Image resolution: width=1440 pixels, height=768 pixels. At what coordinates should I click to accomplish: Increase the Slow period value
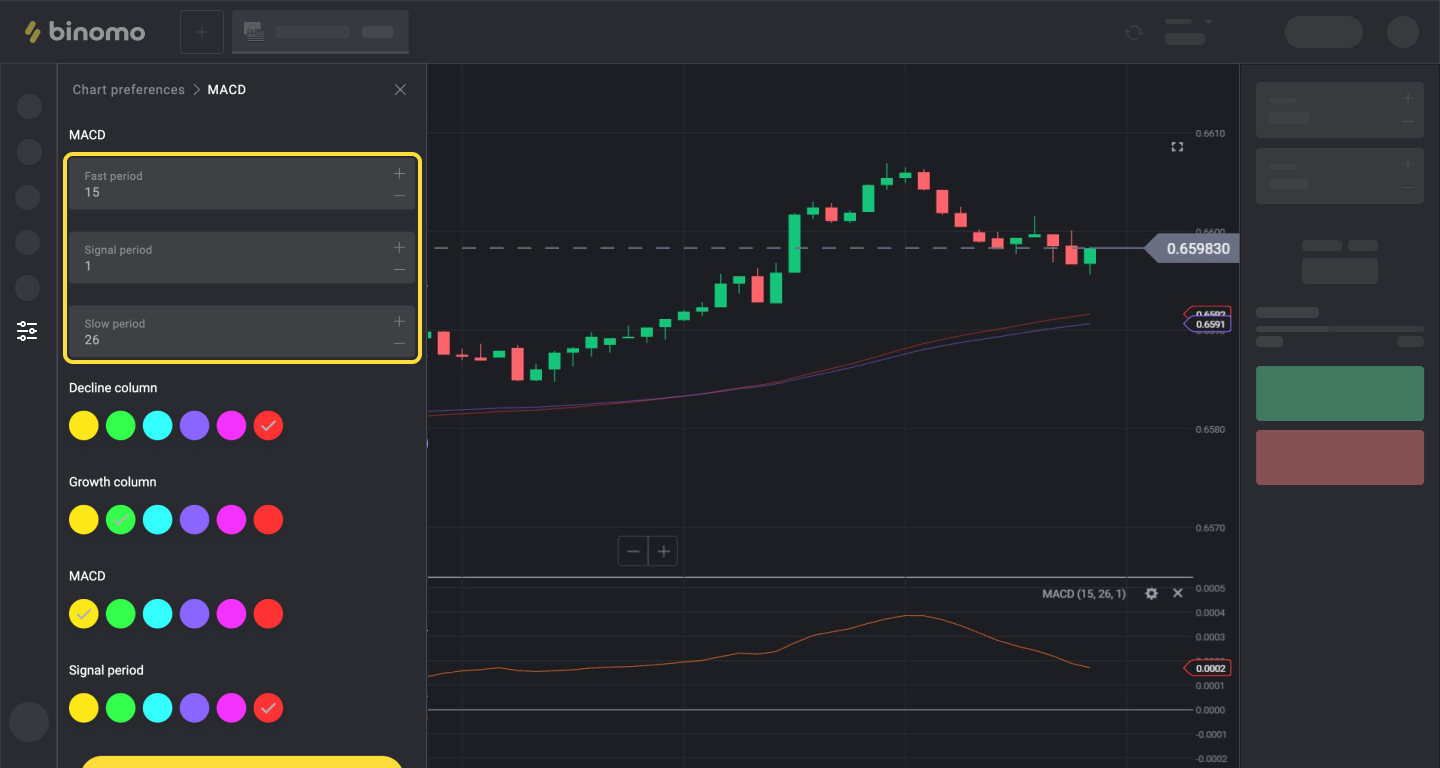399,321
